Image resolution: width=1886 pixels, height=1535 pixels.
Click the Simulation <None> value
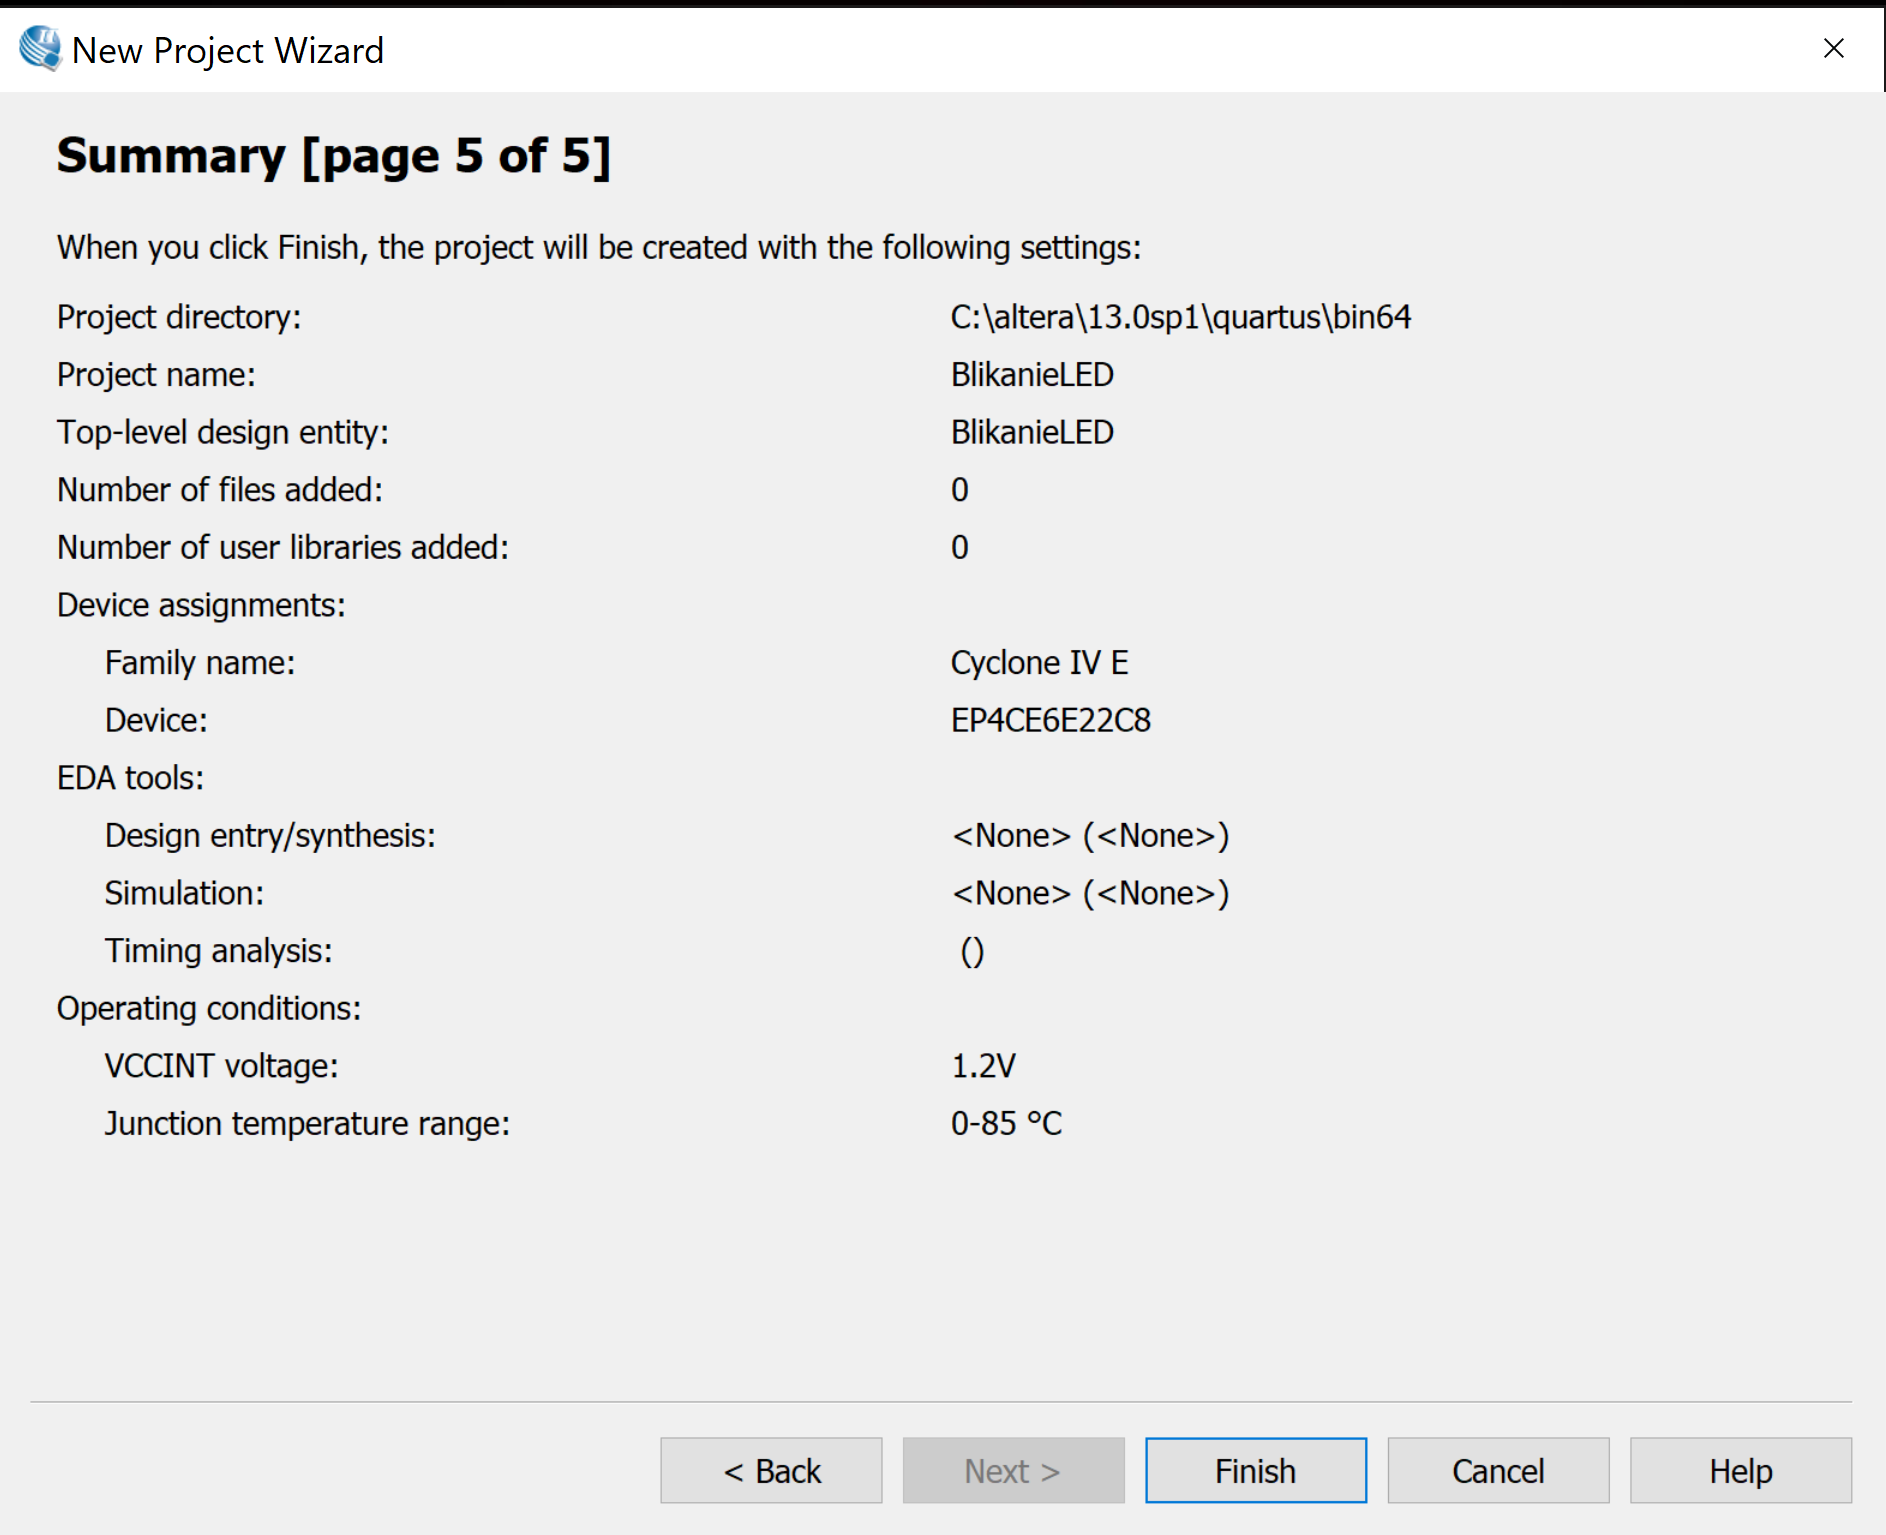1090,893
